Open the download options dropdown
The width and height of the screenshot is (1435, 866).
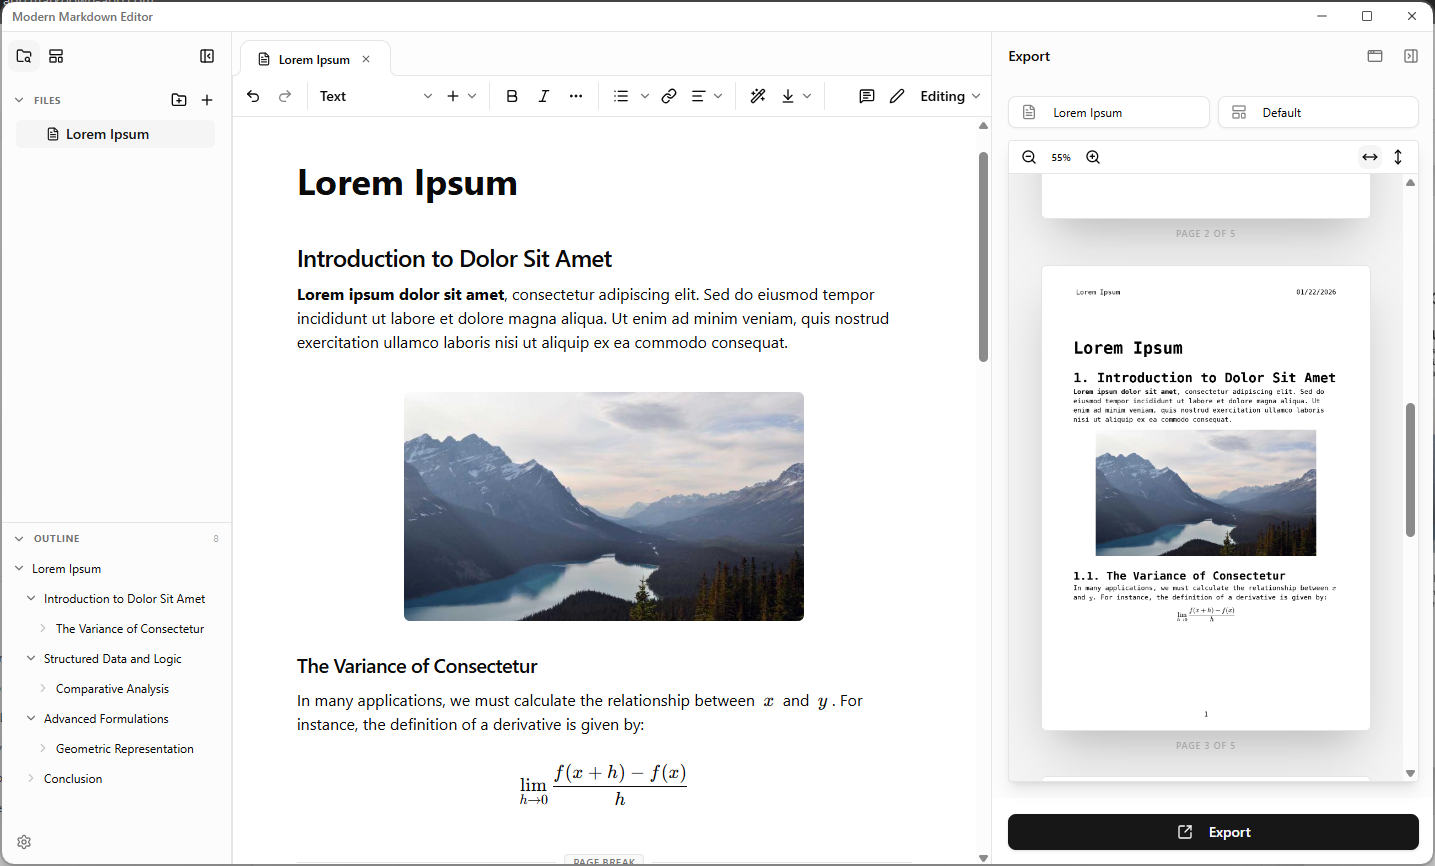pos(796,96)
